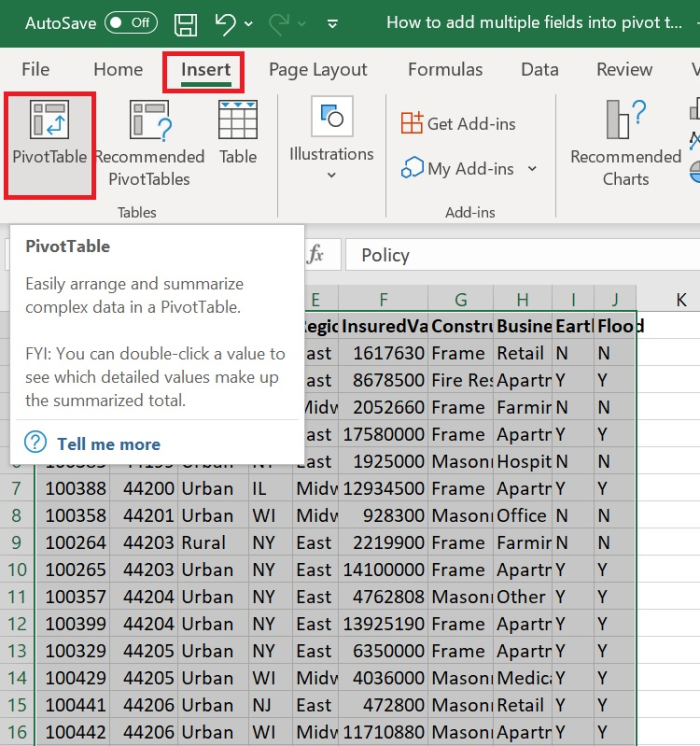Open Recommended PivotTables
700x746 pixels.
click(x=149, y=120)
